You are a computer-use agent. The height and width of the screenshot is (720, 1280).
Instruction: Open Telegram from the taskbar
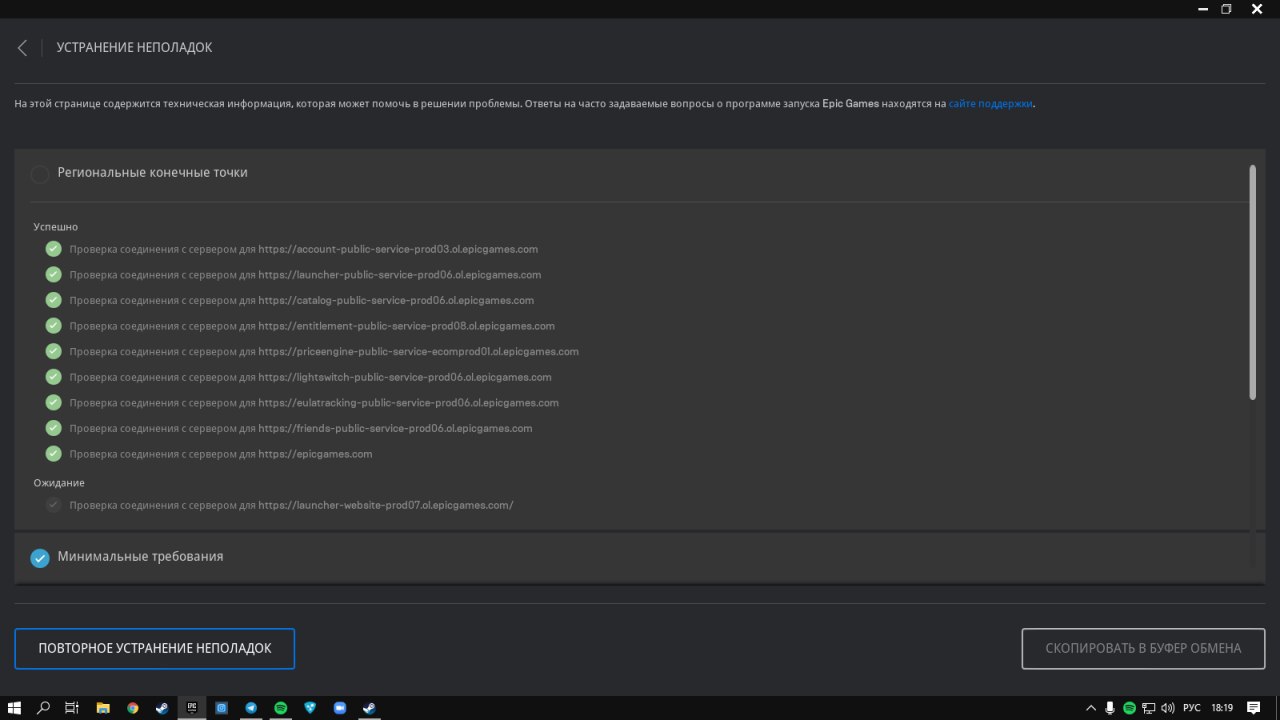(251, 707)
